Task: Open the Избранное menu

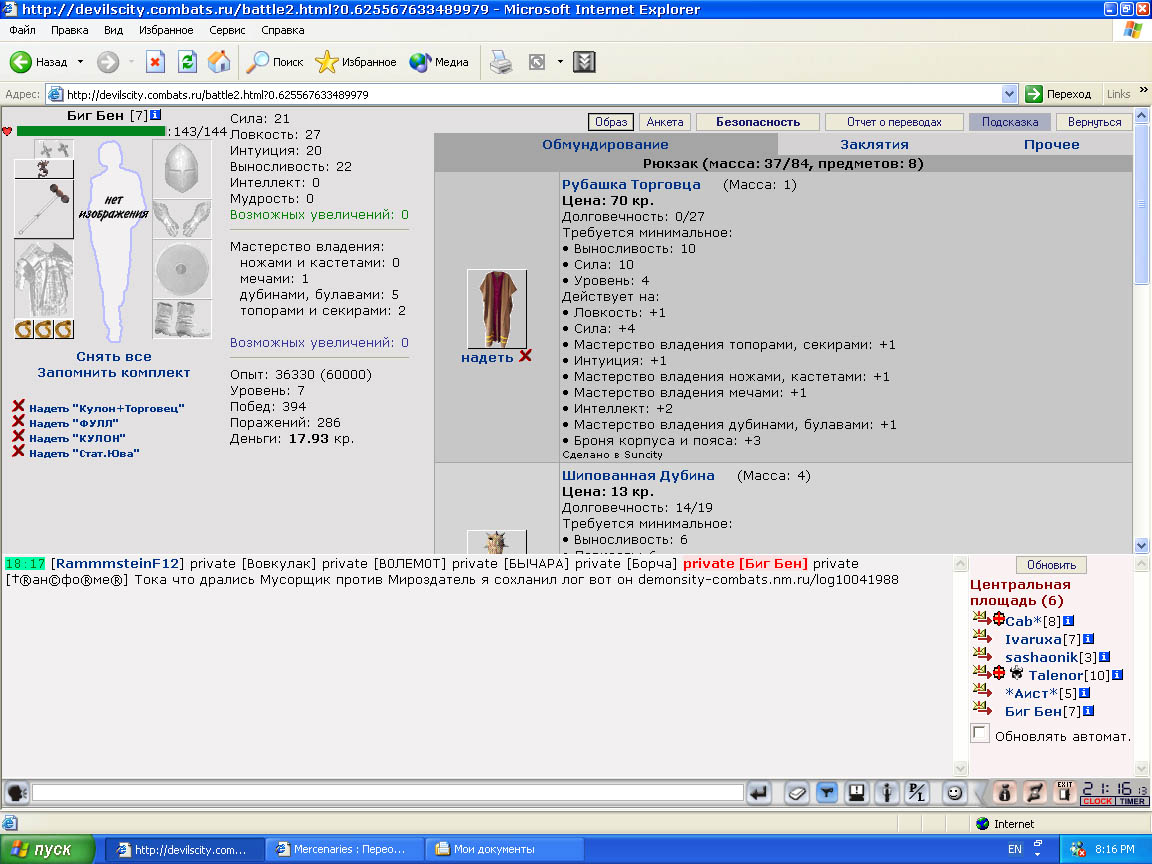Action: [x=166, y=30]
